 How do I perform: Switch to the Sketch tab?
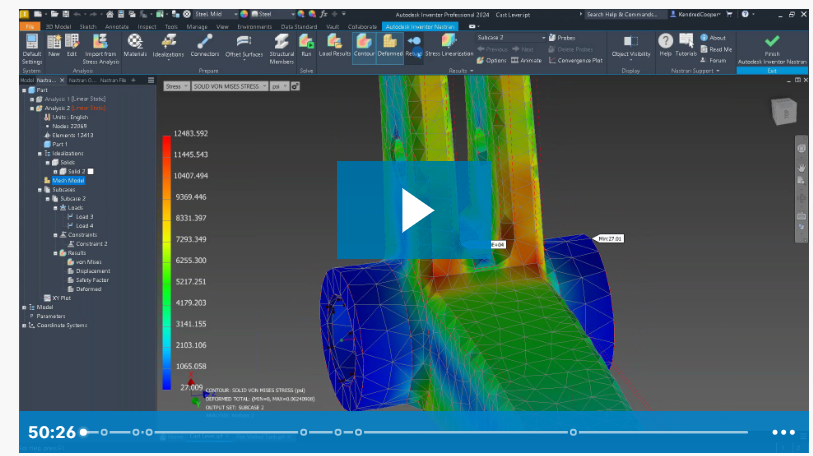[88, 26]
